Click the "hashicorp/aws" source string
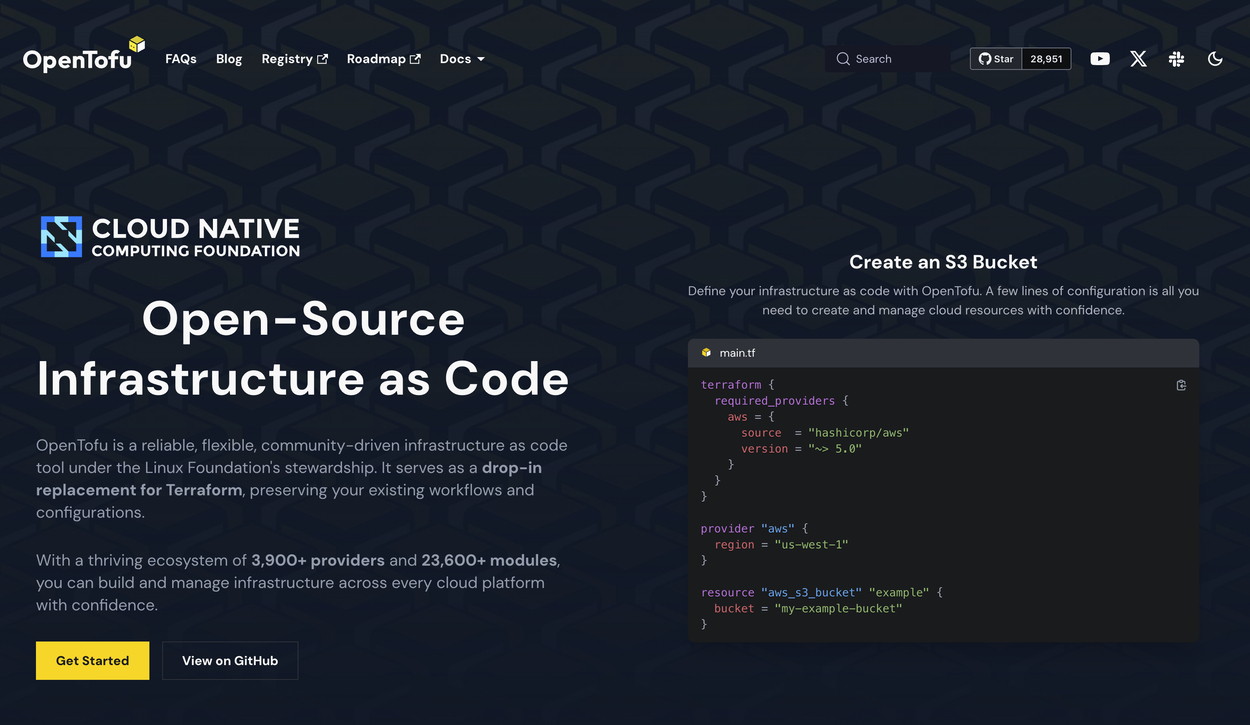The image size is (1250, 725). 859,433
